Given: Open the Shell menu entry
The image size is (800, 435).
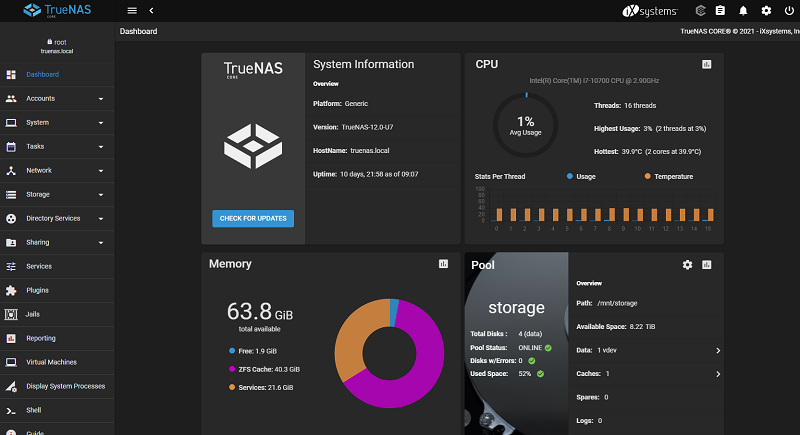Looking at the screenshot, I should click(57, 410).
